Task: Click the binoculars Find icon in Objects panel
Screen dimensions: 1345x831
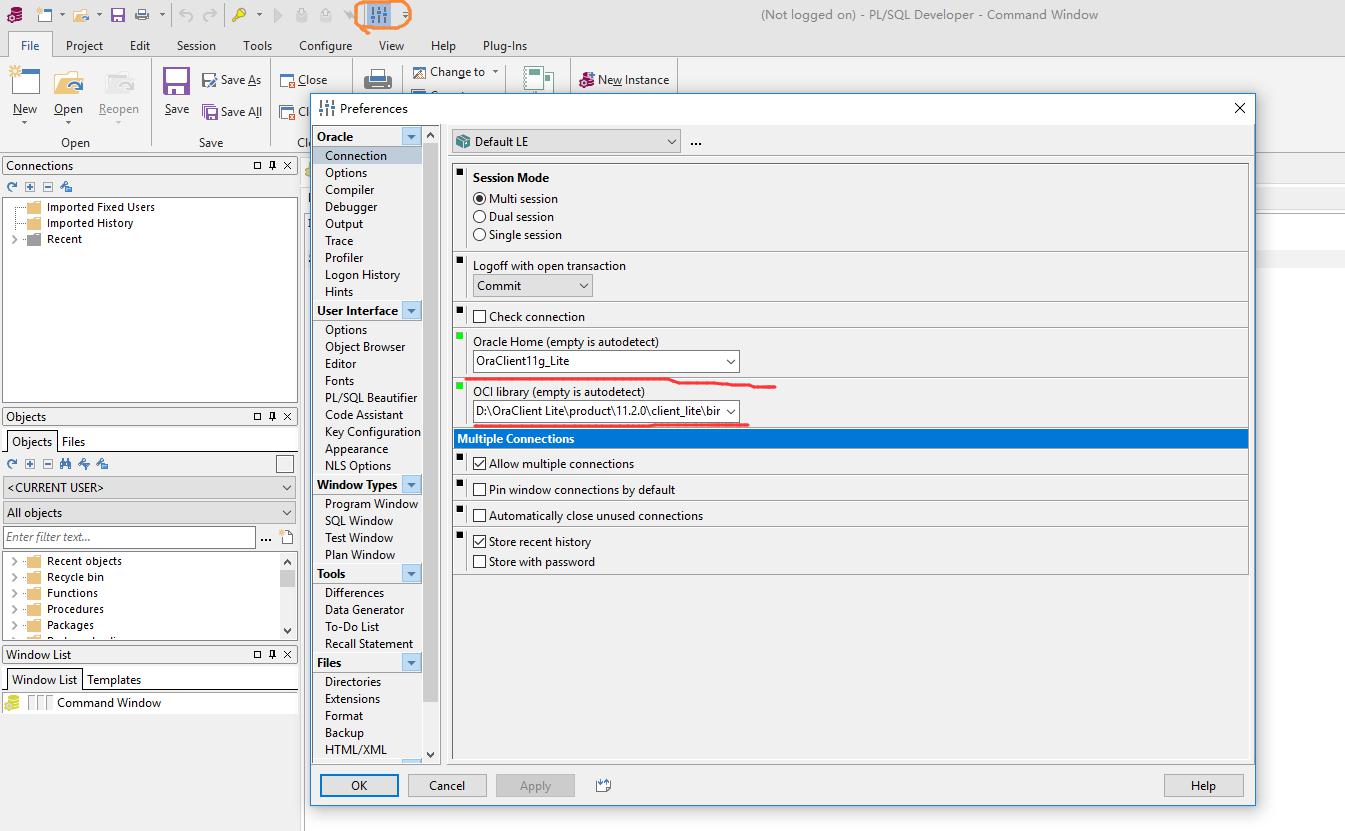Action: [x=65, y=464]
